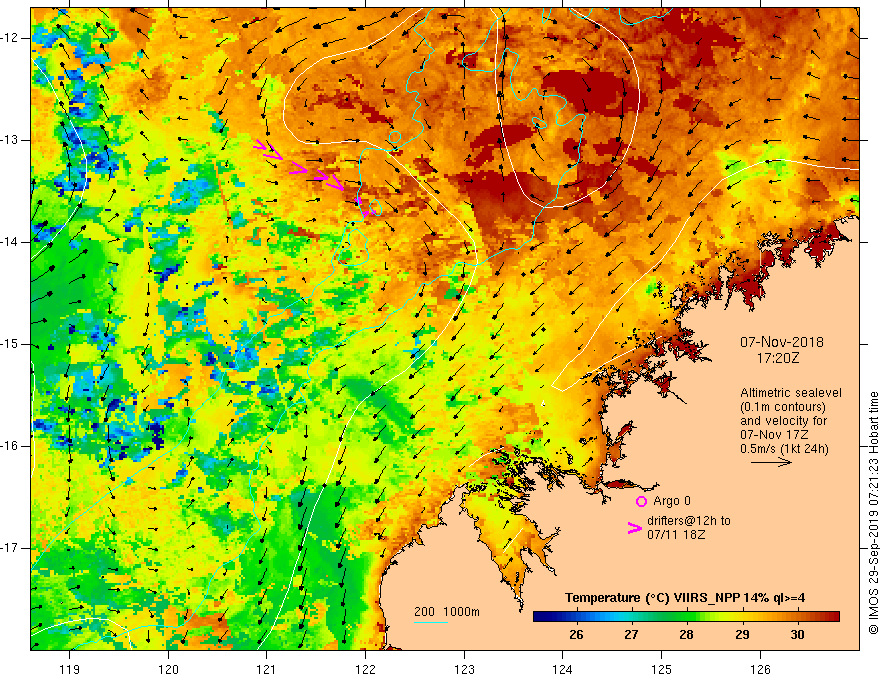Click the colorbar value 28
This screenshot has height=680, width=880.
pos(686,635)
